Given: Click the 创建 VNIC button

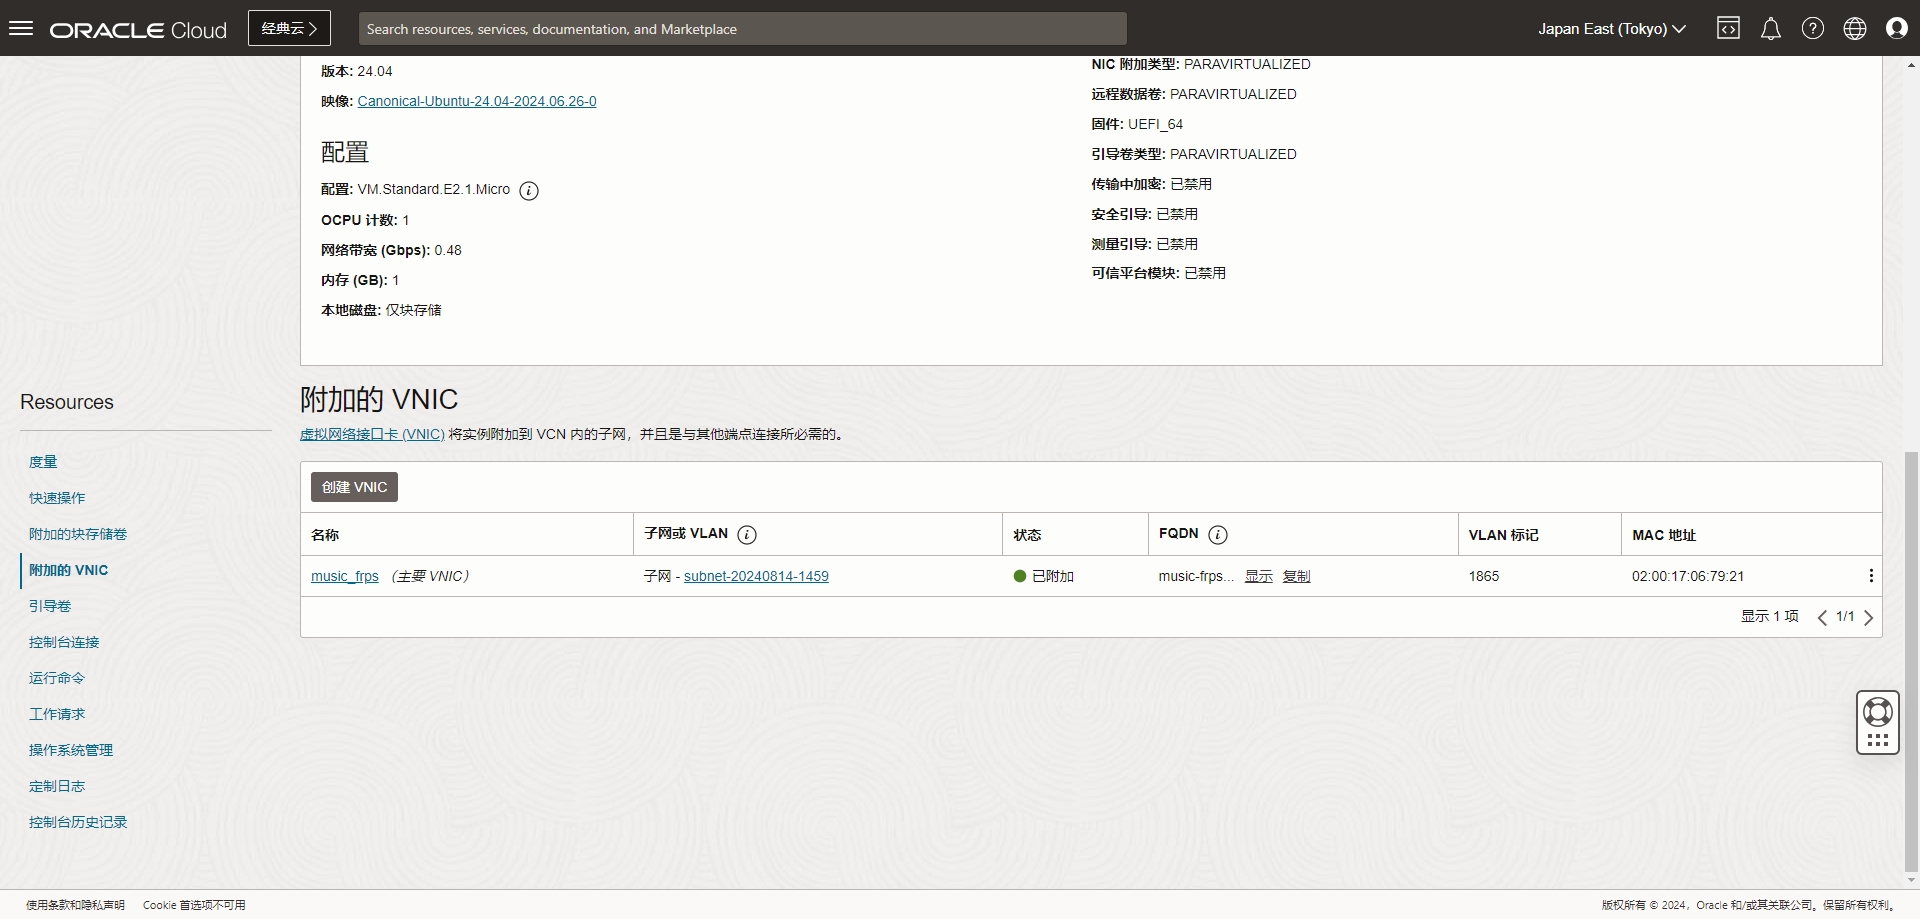Looking at the screenshot, I should (354, 487).
